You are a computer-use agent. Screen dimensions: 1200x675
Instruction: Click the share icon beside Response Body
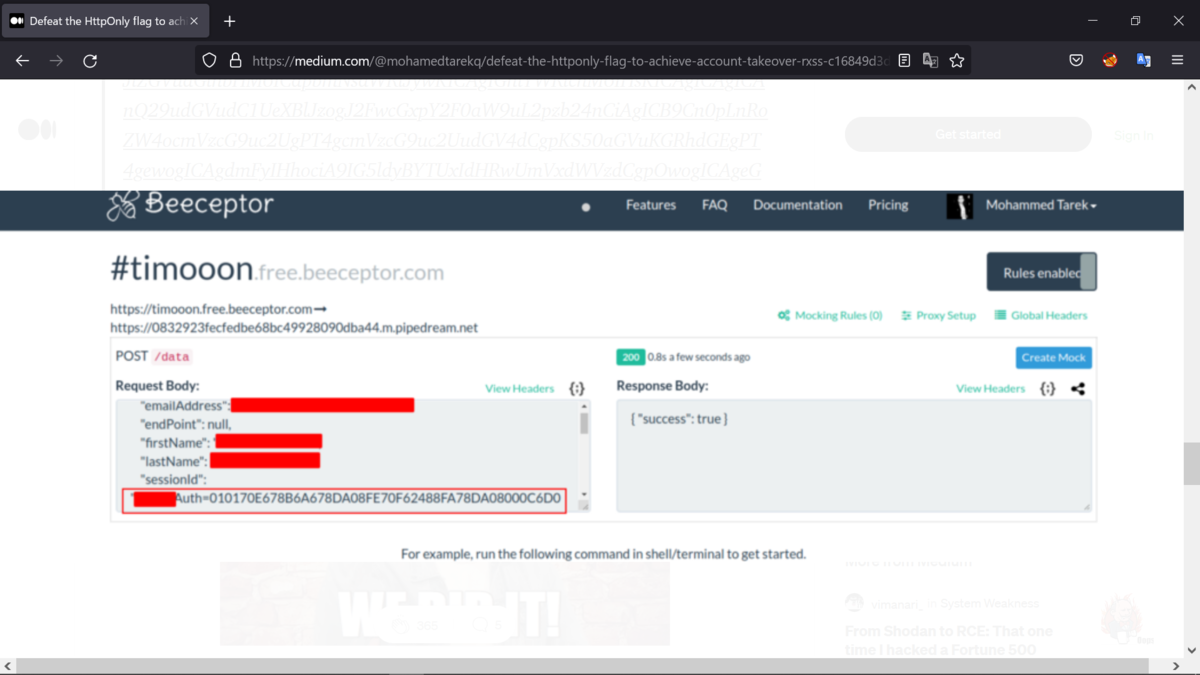(1078, 388)
